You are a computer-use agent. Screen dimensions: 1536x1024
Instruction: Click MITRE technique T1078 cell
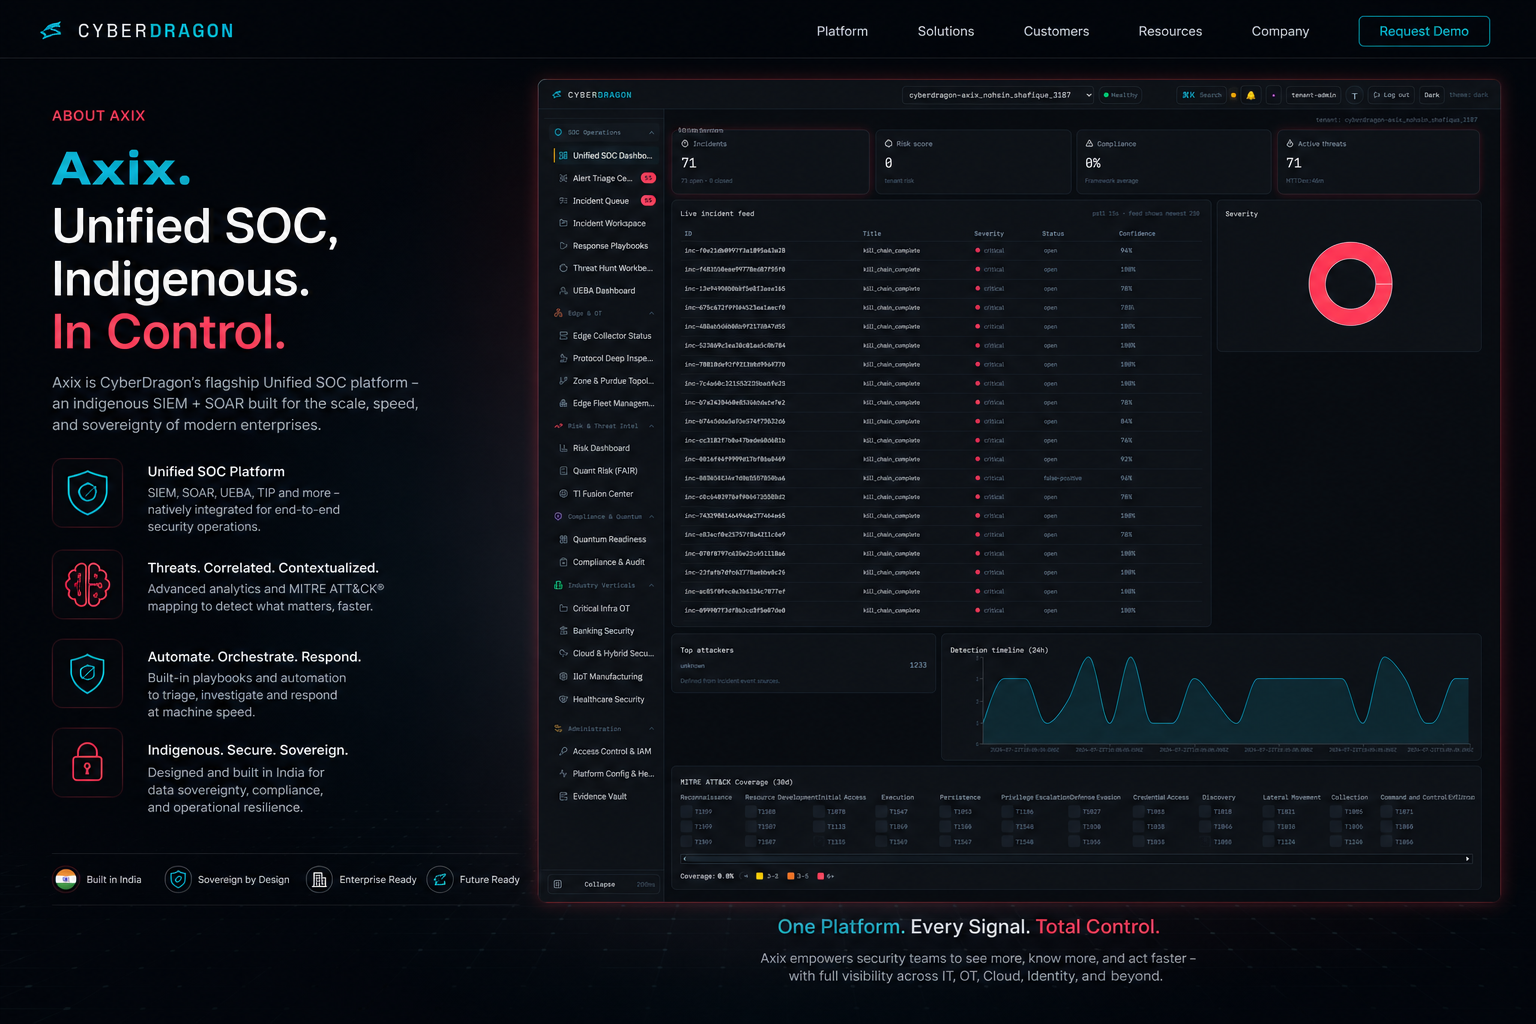tap(830, 812)
